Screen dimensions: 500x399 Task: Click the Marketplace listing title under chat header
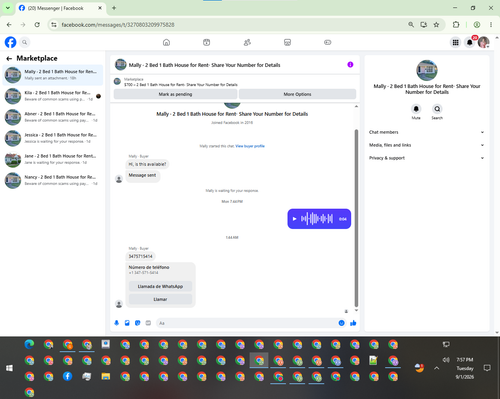coord(181,85)
